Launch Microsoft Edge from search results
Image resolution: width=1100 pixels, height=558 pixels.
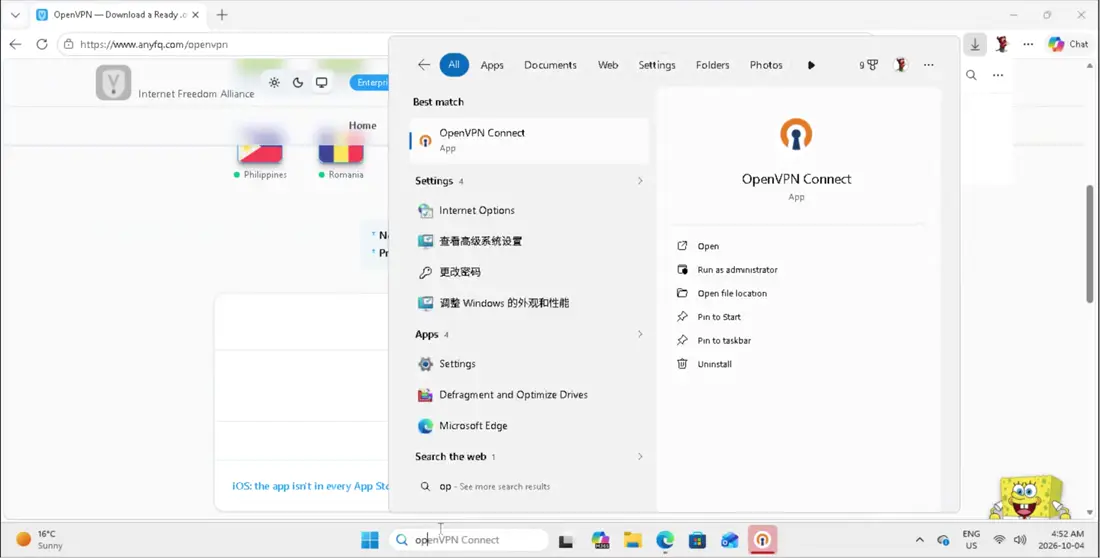click(x=529, y=426)
